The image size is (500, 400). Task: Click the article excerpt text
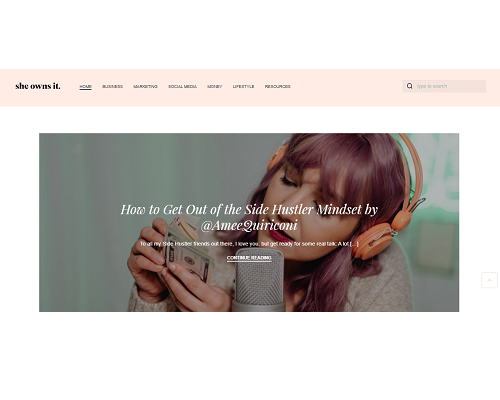pos(249,244)
